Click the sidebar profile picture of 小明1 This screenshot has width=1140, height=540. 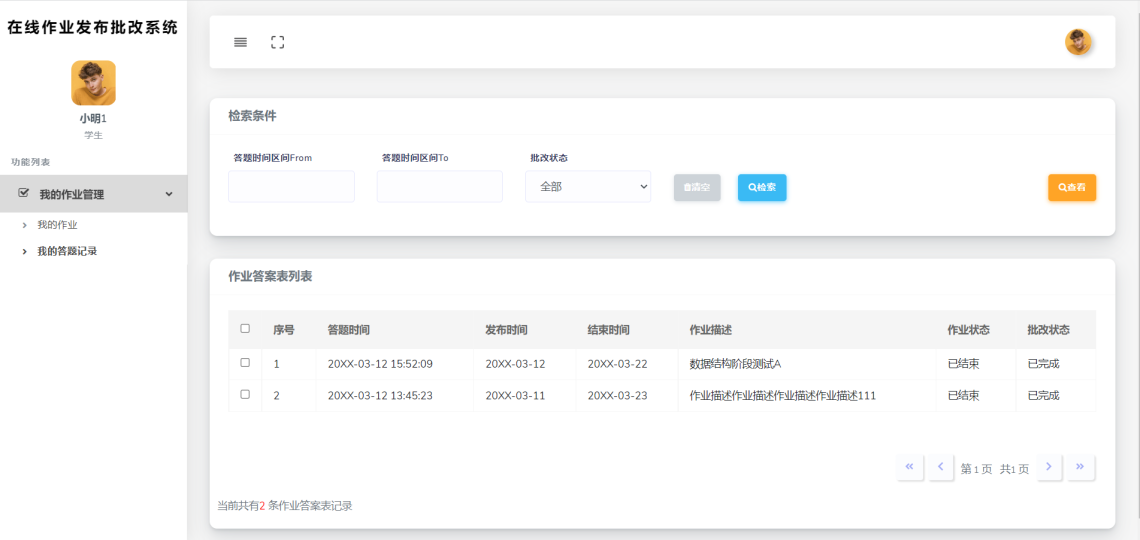point(93,83)
